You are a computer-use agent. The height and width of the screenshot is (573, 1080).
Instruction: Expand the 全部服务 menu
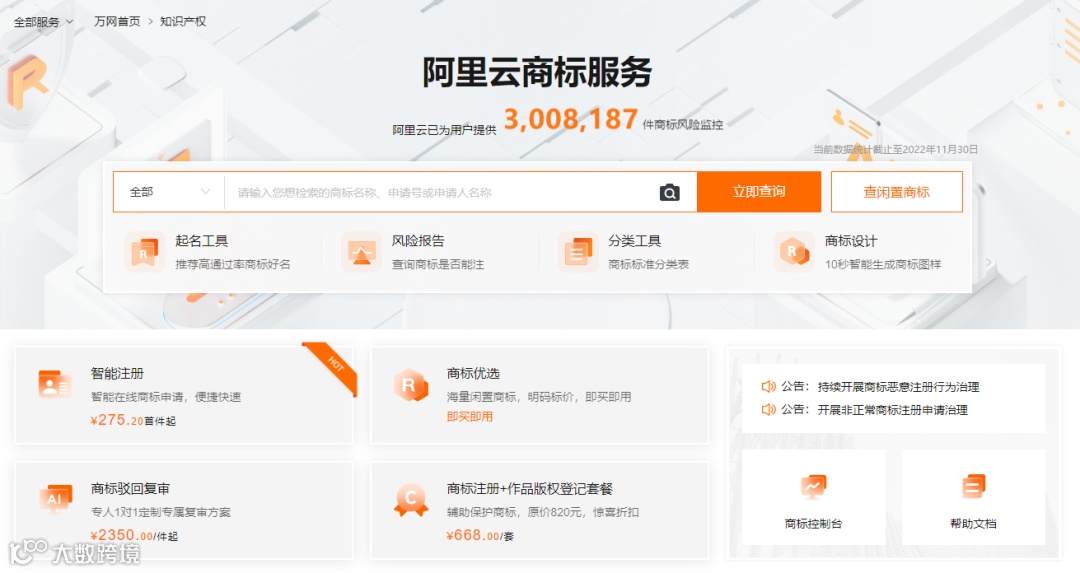[43, 22]
